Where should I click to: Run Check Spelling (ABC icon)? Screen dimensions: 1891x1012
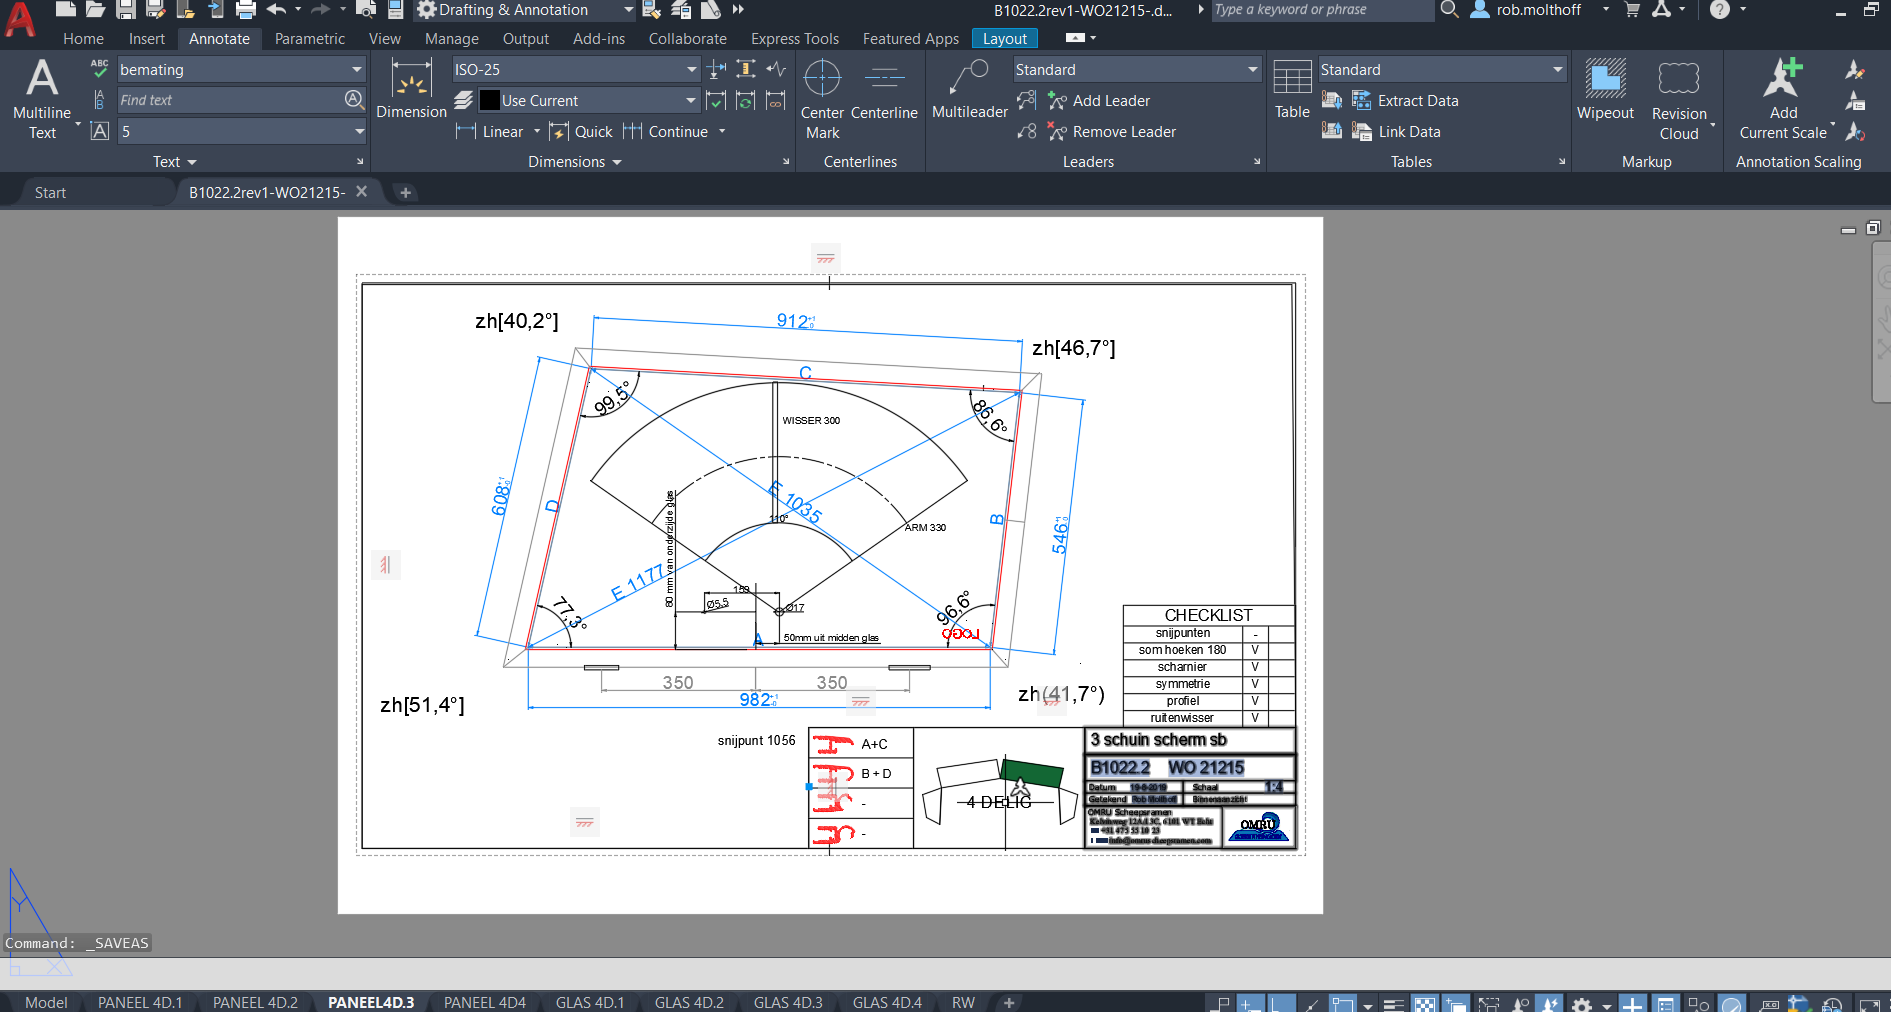click(99, 69)
